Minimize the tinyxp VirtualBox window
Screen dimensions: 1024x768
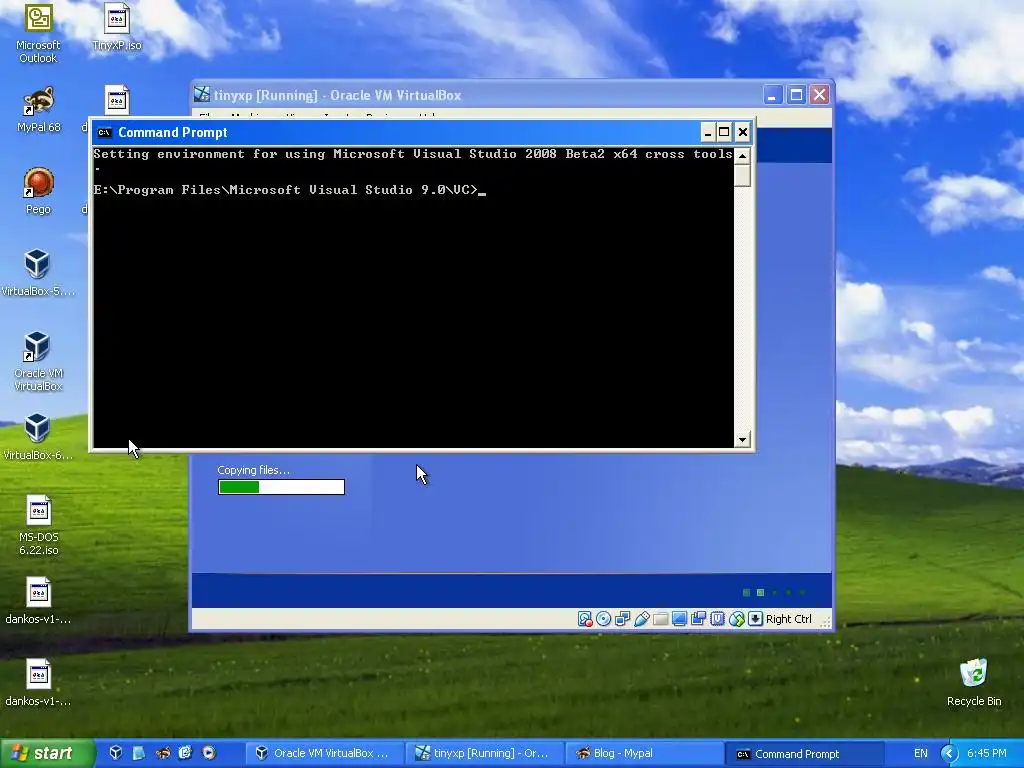pyautogui.click(x=773, y=95)
